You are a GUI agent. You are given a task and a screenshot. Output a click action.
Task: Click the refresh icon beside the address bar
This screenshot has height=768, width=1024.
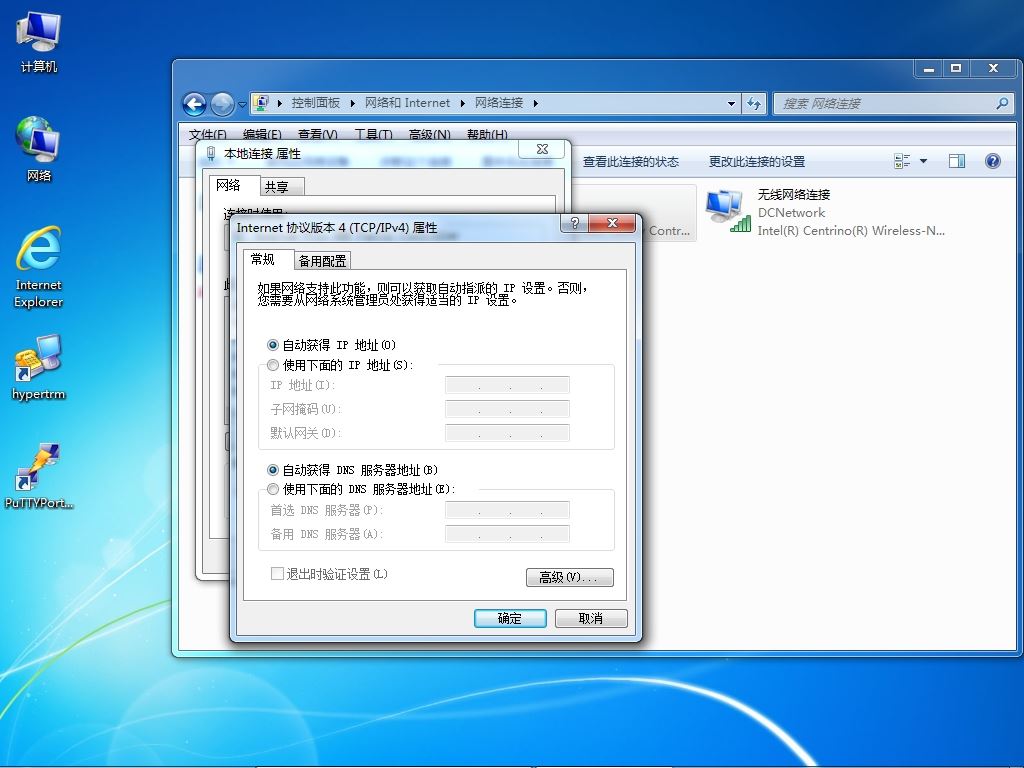(x=754, y=103)
